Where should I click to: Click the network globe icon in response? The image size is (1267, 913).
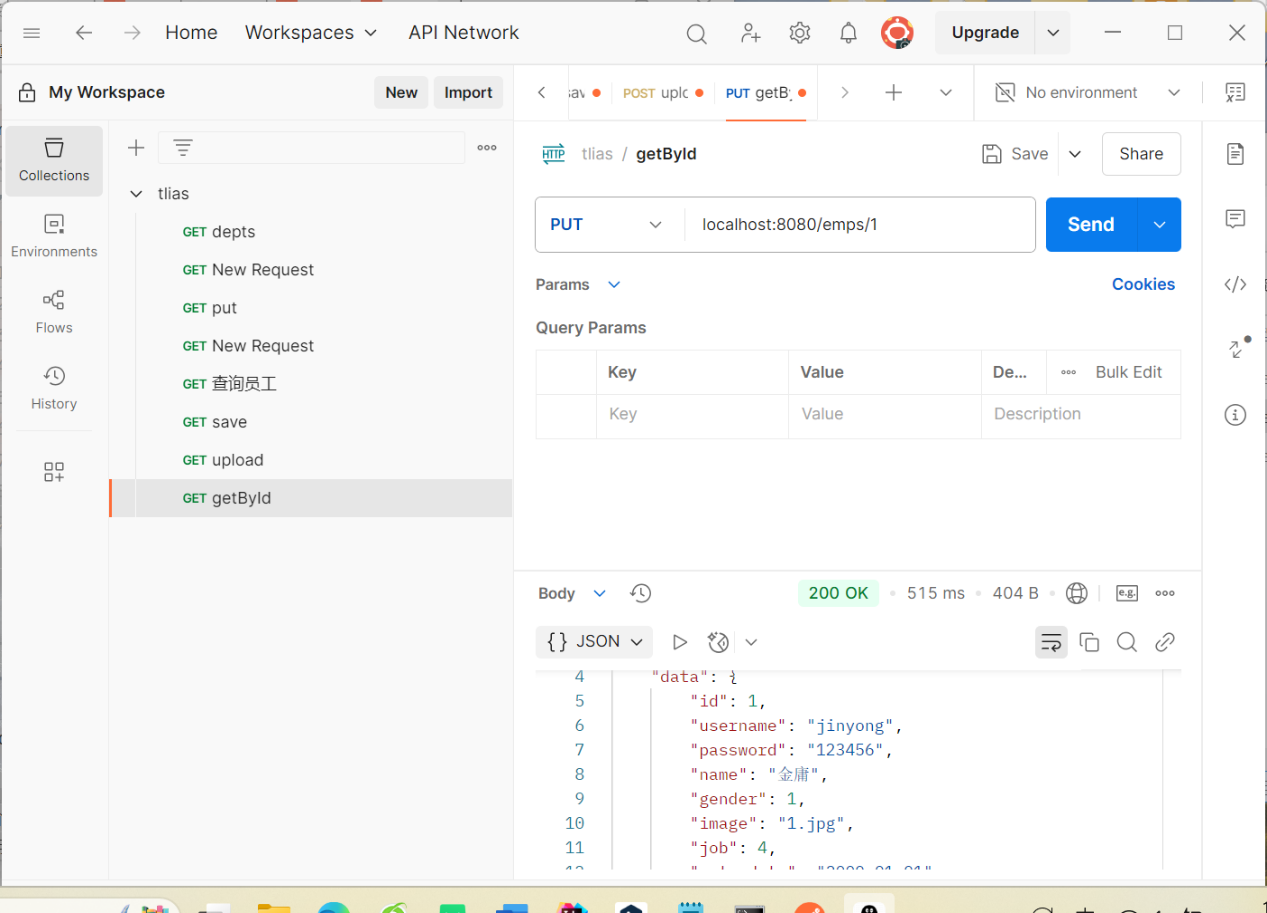[x=1077, y=593]
